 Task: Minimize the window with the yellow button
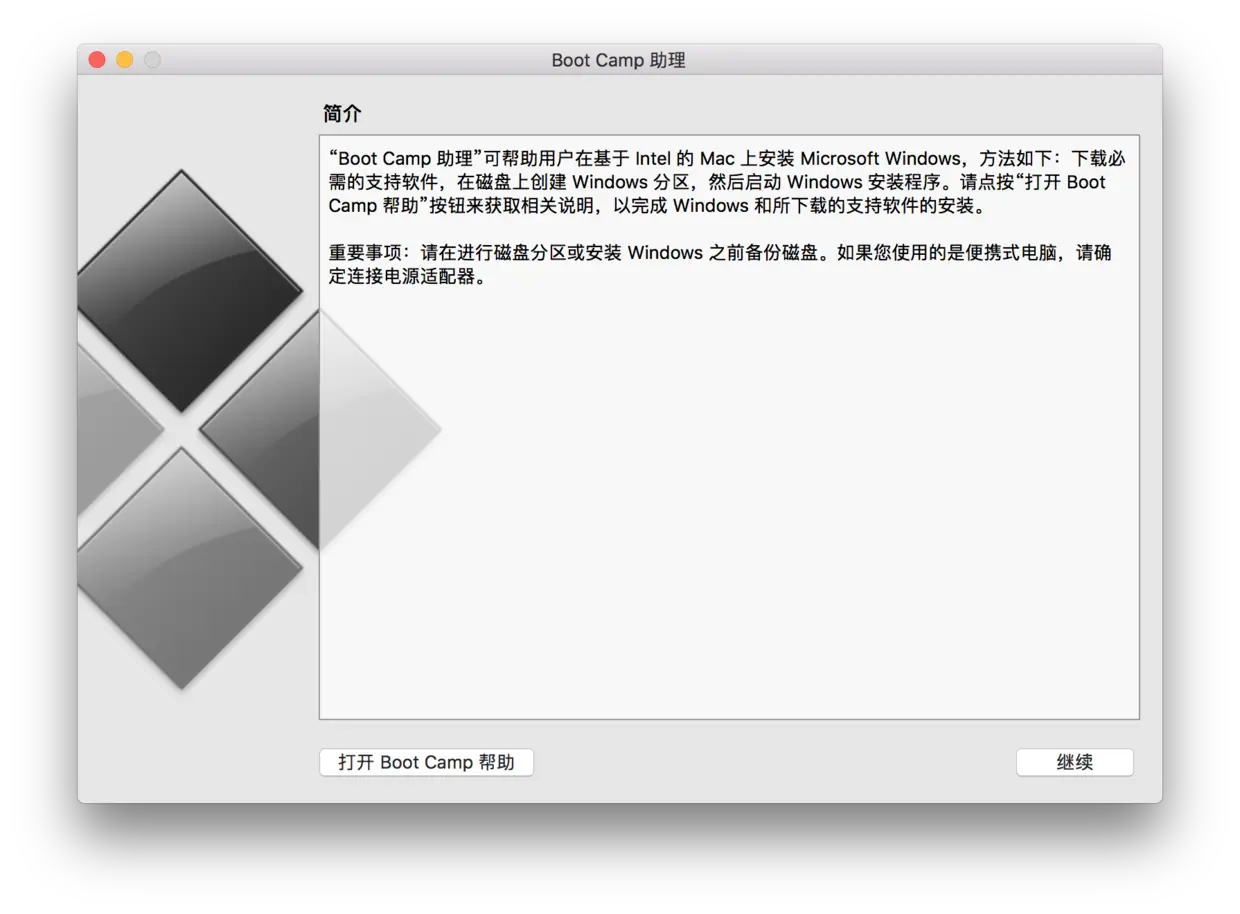[x=124, y=60]
